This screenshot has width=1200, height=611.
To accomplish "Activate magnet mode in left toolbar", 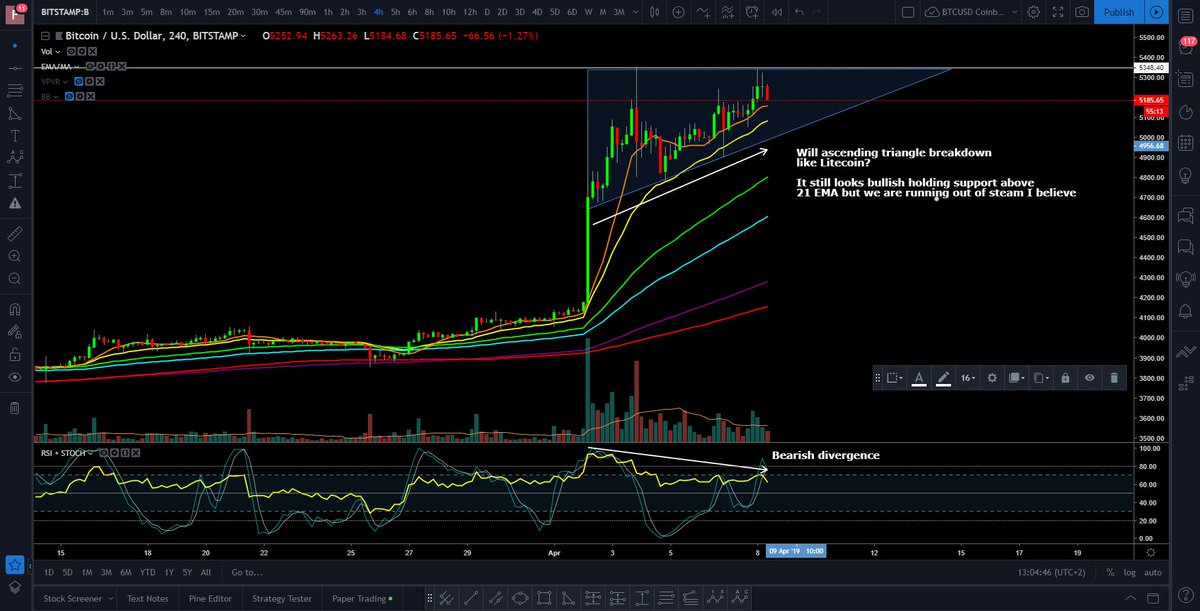I will click(x=14, y=309).
